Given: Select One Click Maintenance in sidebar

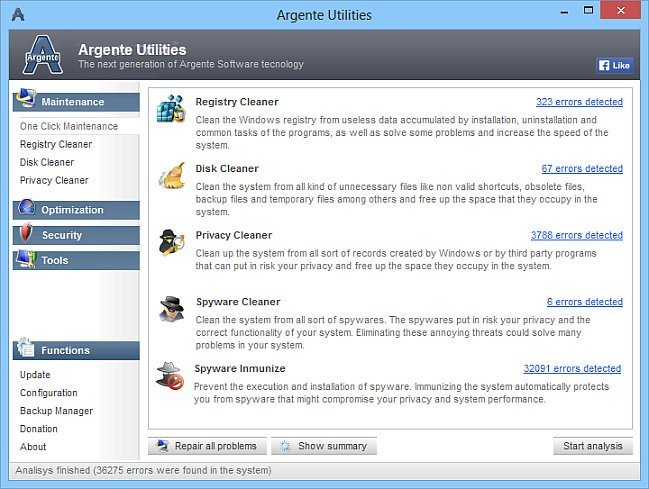Looking at the screenshot, I should (x=68, y=126).
